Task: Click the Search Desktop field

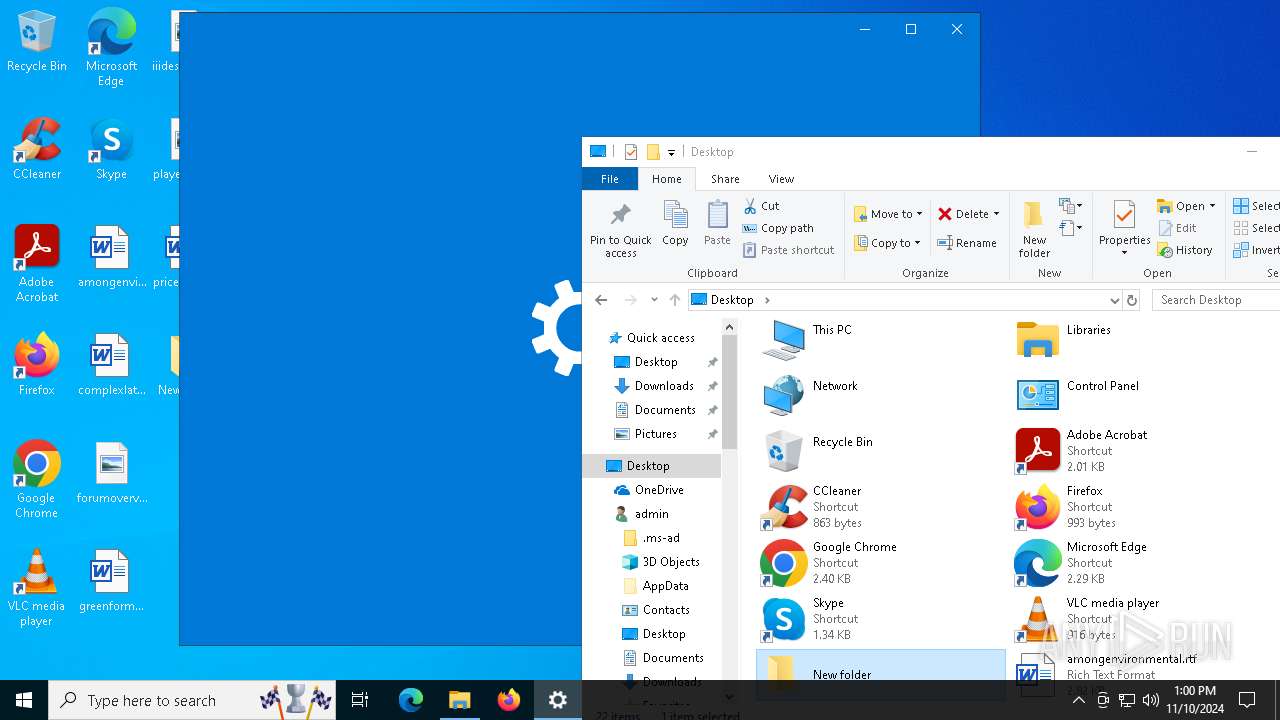Action: coord(1216,300)
